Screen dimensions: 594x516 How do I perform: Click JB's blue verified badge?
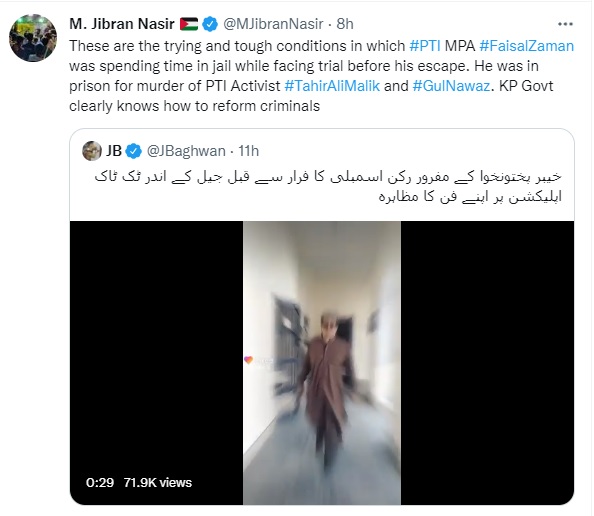tap(133, 151)
